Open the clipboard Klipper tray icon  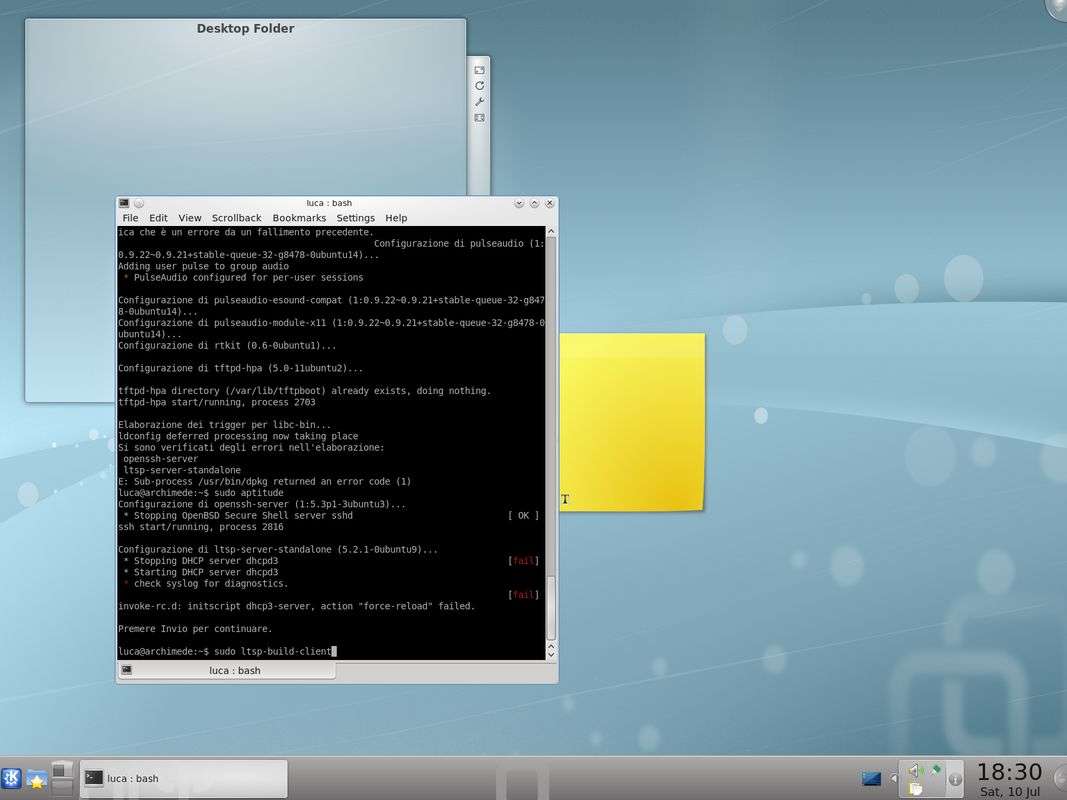916,789
